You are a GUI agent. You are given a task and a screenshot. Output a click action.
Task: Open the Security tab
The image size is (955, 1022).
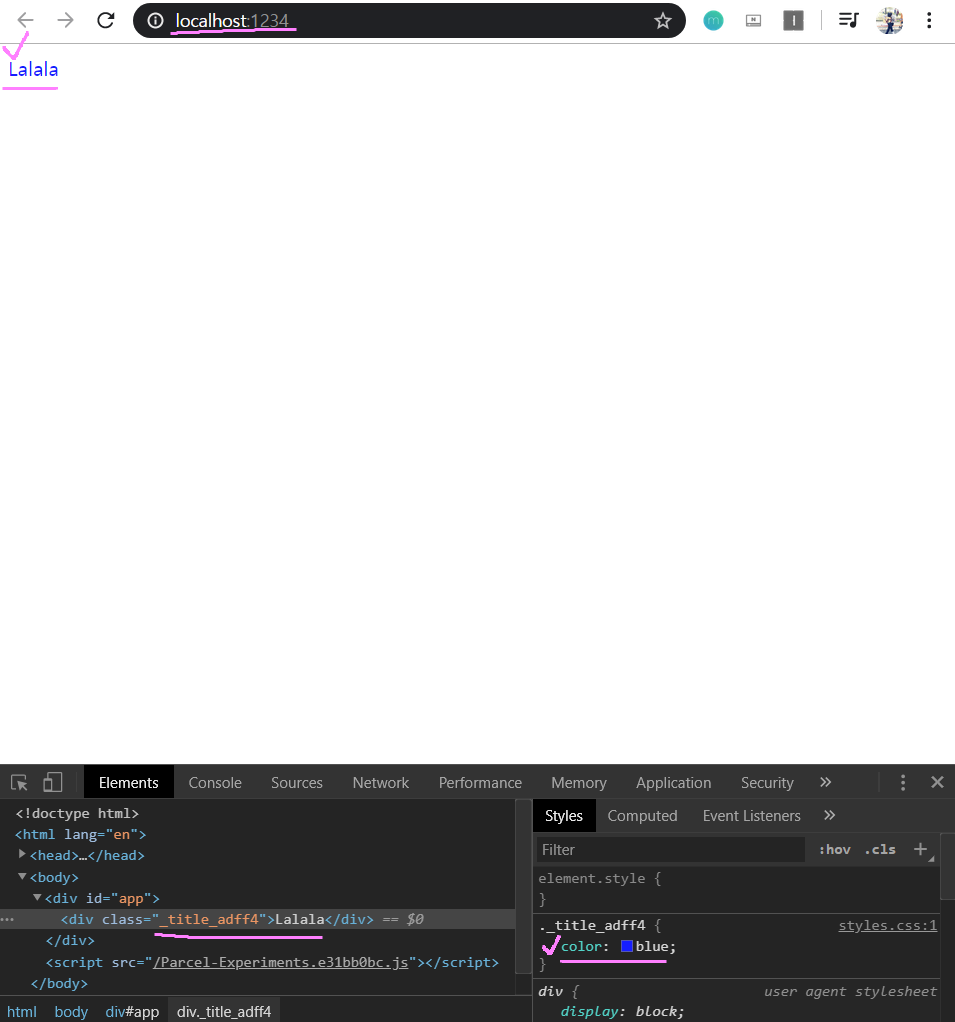click(x=767, y=782)
